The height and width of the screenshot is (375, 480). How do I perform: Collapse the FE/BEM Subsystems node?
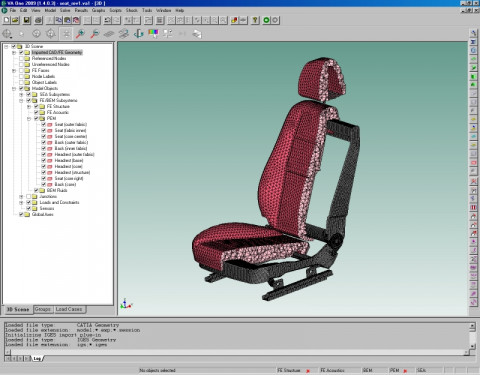pyautogui.click(x=21, y=100)
